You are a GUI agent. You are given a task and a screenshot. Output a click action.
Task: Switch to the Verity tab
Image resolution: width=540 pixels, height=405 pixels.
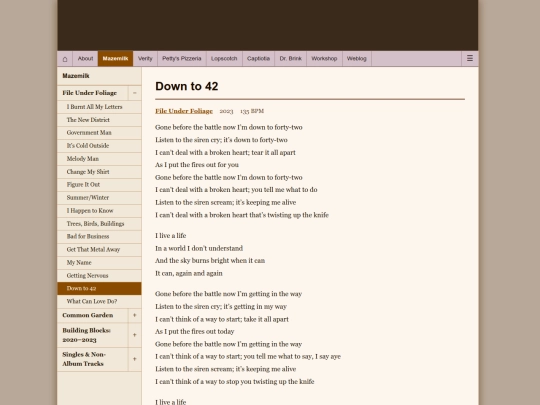(x=145, y=59)
